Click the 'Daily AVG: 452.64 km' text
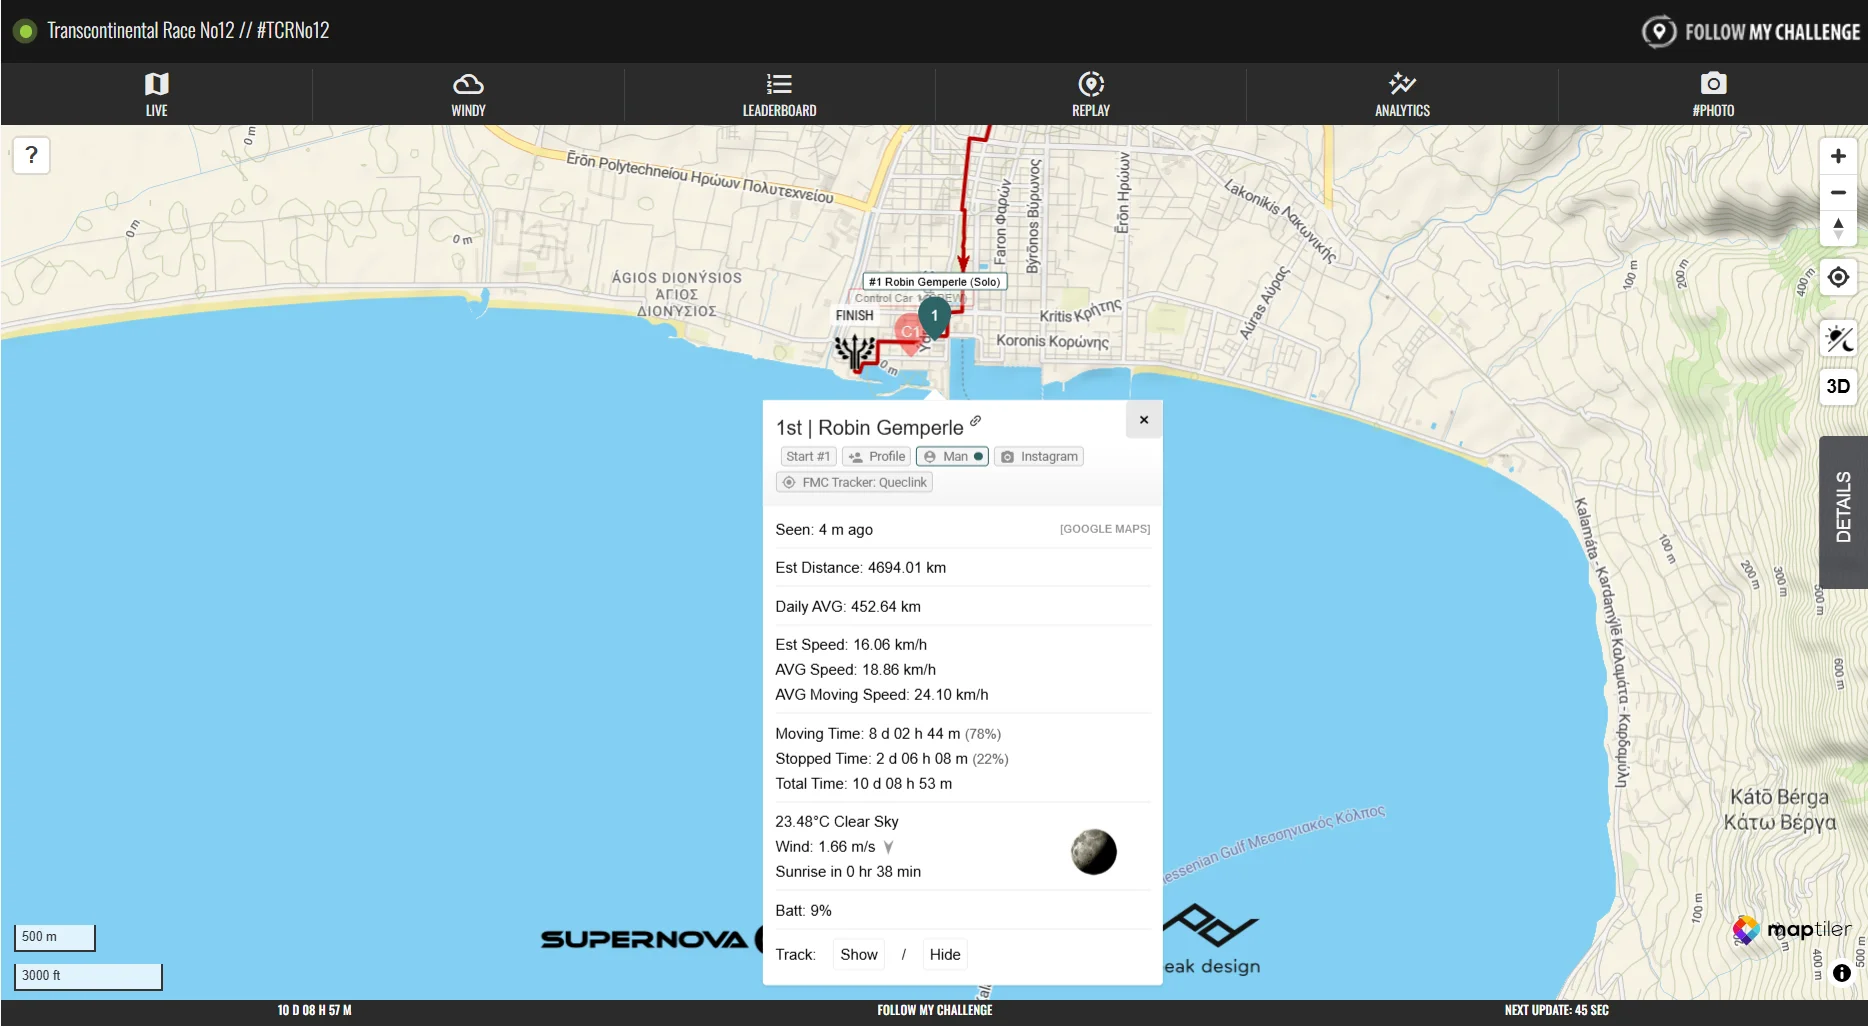 click(848, 607)
